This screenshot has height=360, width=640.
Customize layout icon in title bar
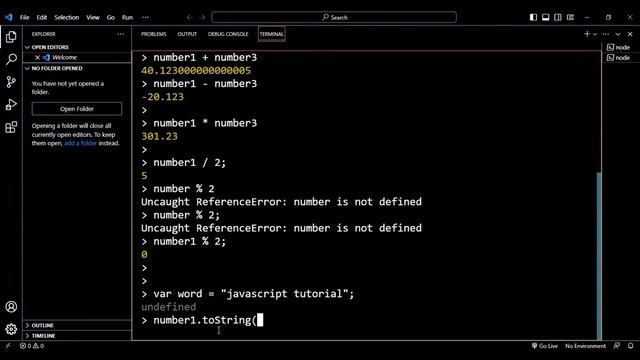click(570, 17)
